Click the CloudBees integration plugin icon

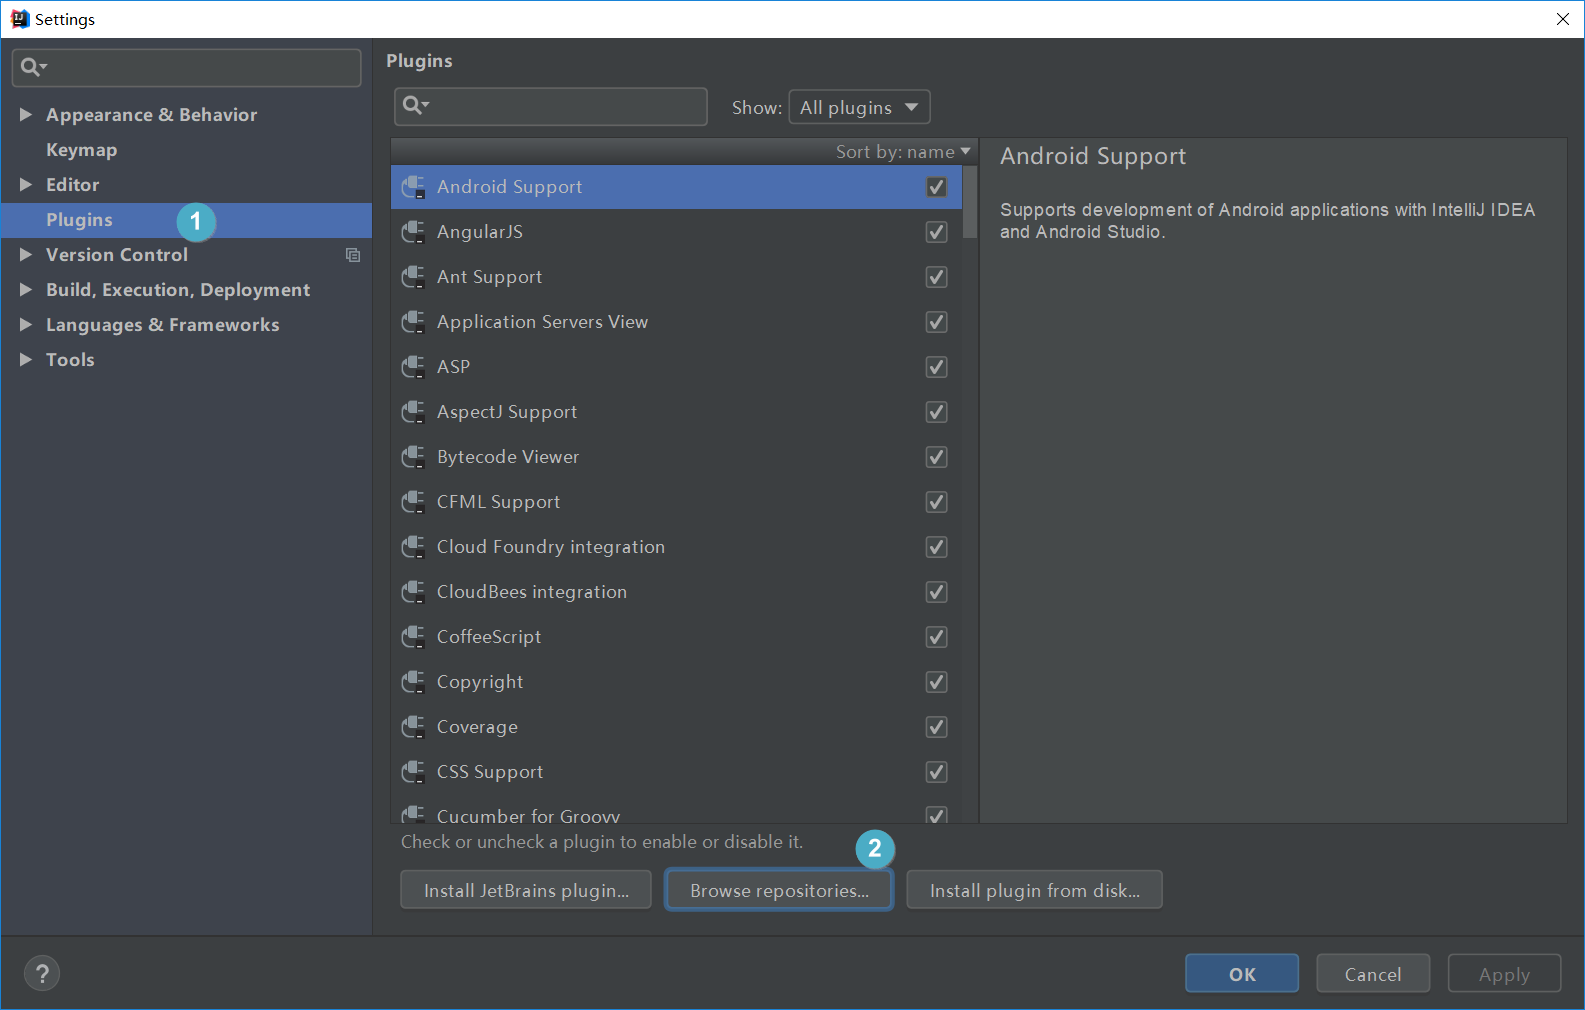click(x=413, y=592)
